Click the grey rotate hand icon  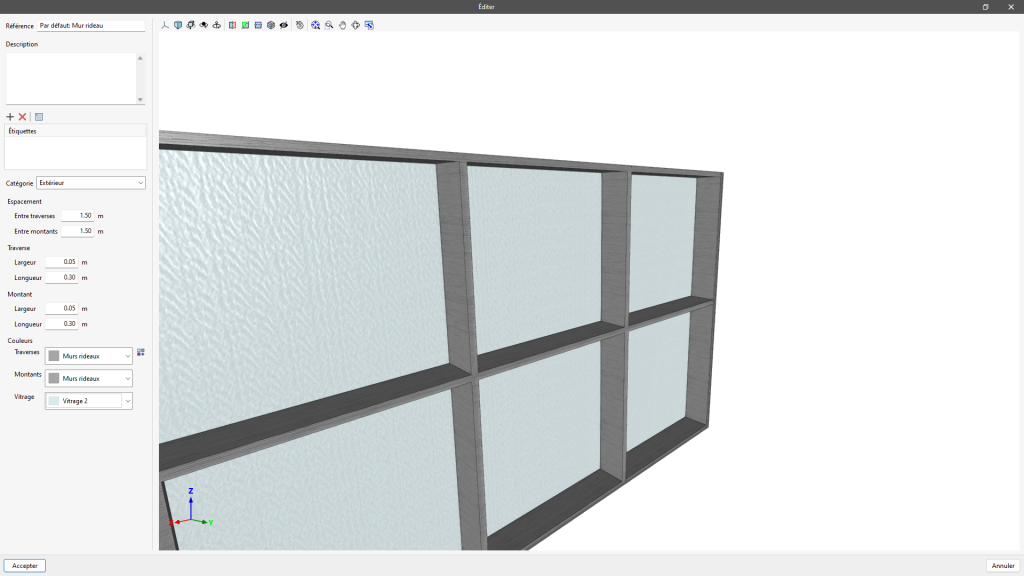(x=300, y=25)
